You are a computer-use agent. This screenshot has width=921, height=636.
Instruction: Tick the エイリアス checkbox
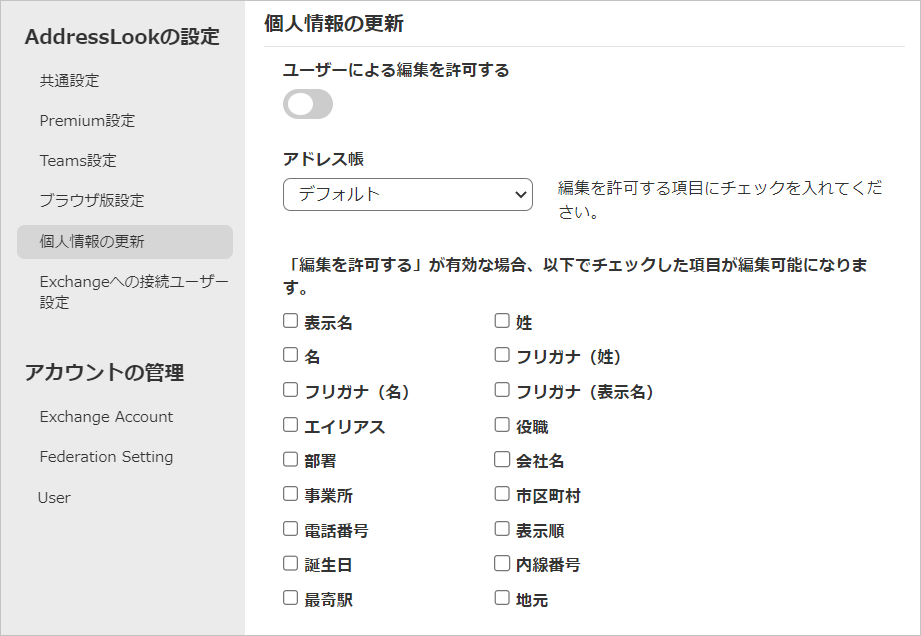point(291,425)
